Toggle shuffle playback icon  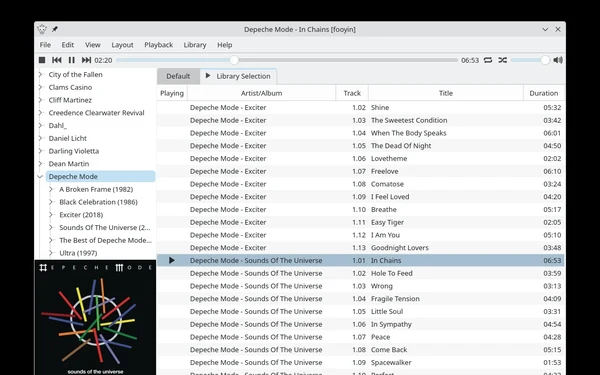[x=503, y=60]
